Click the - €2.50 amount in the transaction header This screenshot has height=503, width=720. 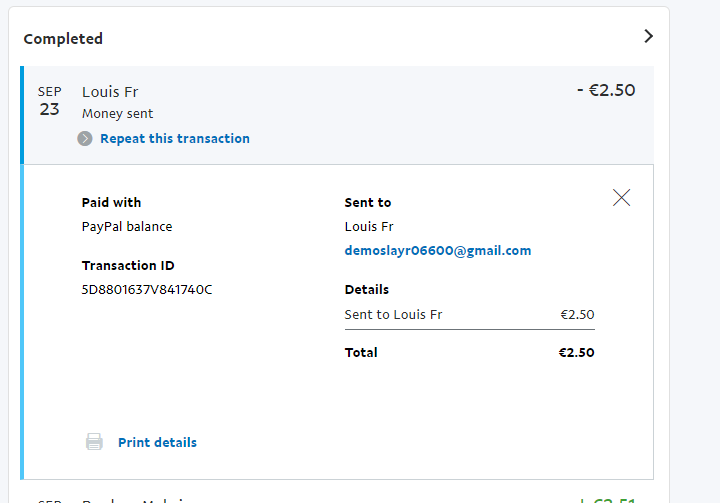click(606, 90)
